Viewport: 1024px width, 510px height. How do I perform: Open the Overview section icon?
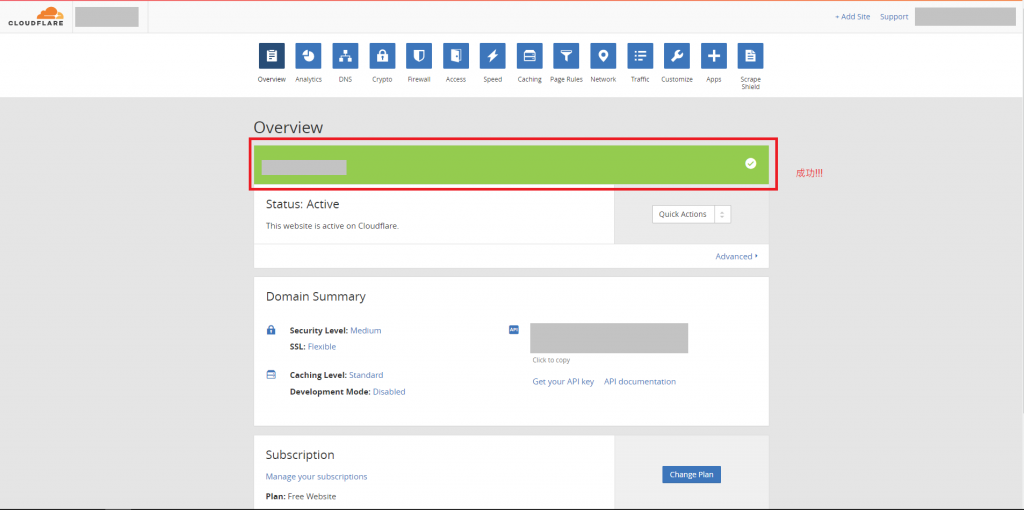[272, 56]
